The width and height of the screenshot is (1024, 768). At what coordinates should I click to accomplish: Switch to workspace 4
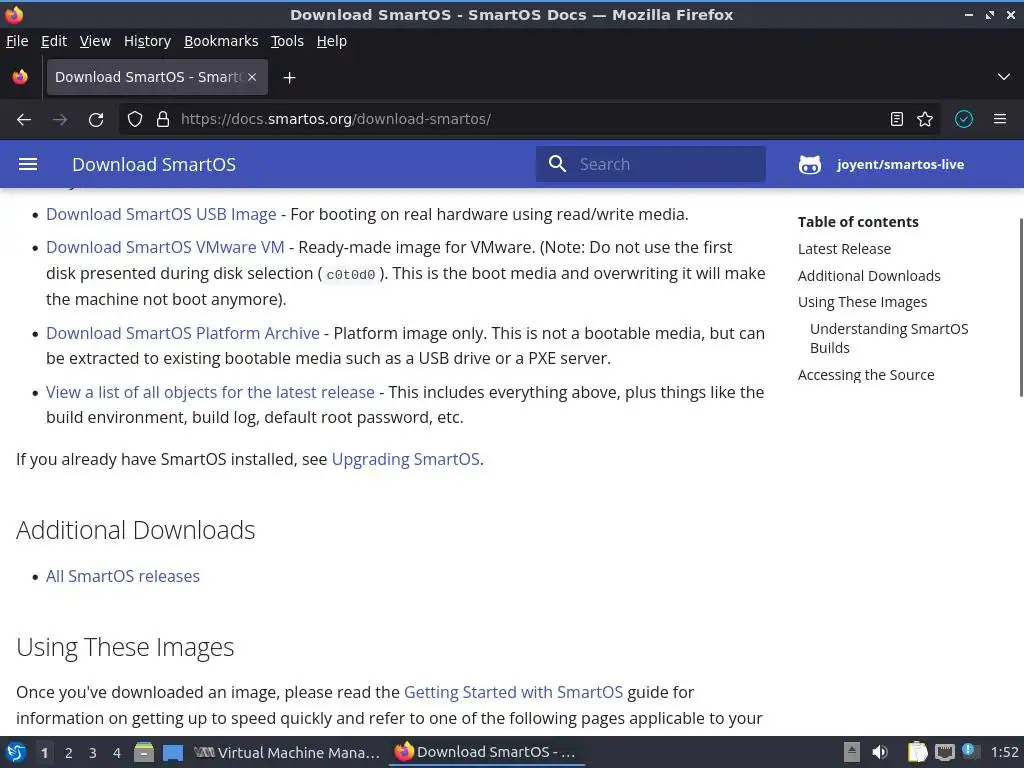(117, 753)
